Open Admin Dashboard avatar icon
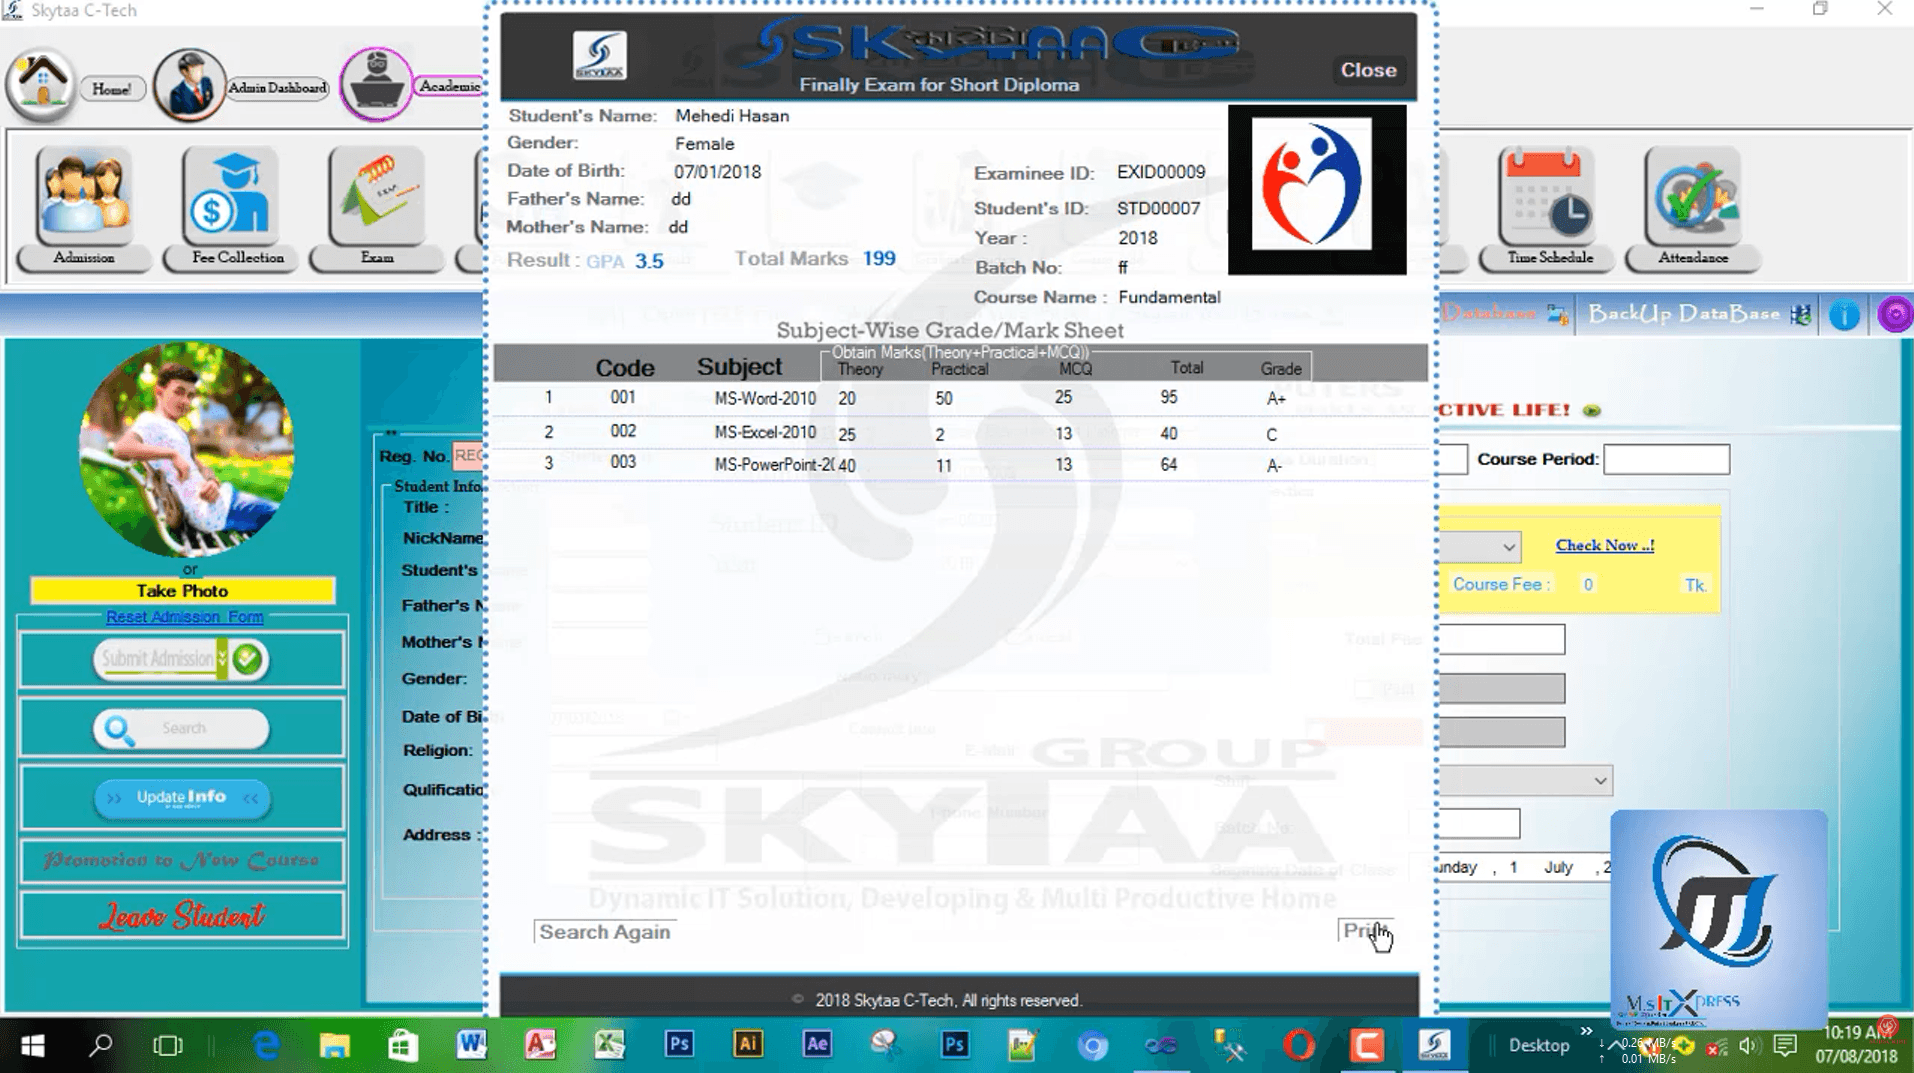This screenshot has width=1914, height=1073. click(189, 85)
